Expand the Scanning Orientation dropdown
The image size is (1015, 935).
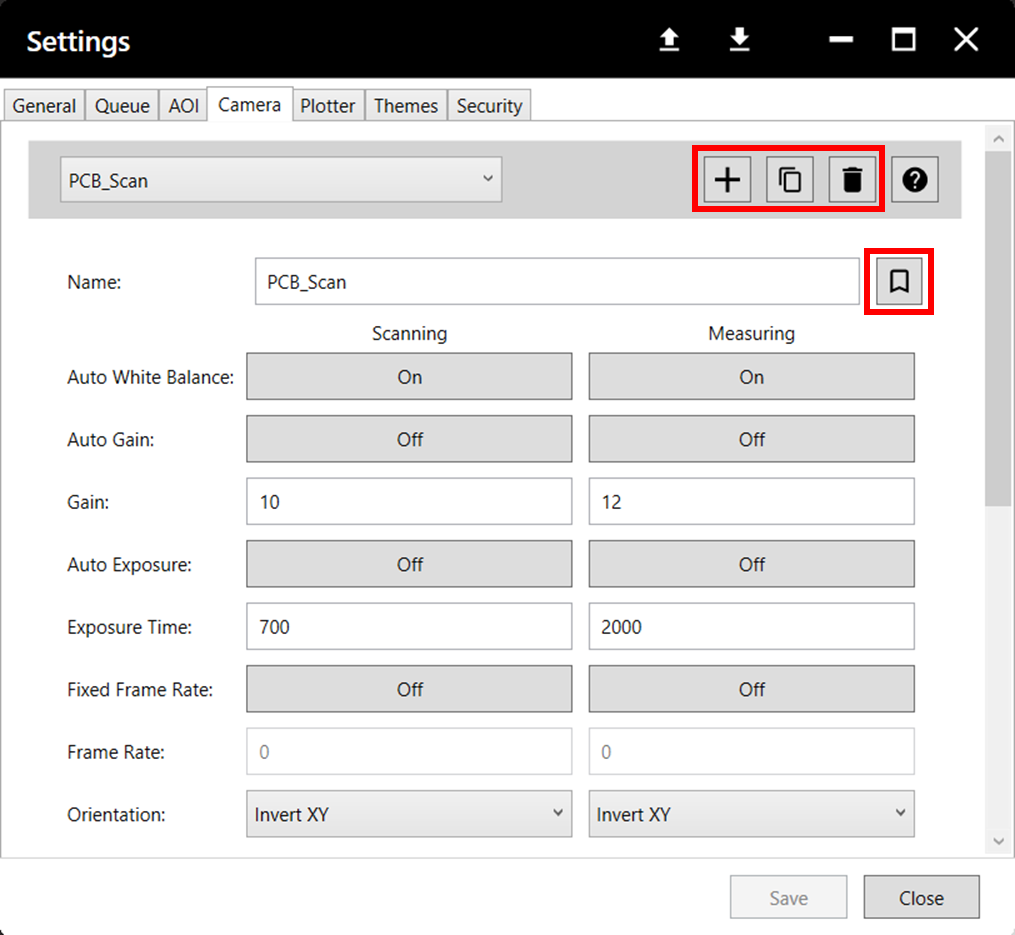tap(409, 814)
